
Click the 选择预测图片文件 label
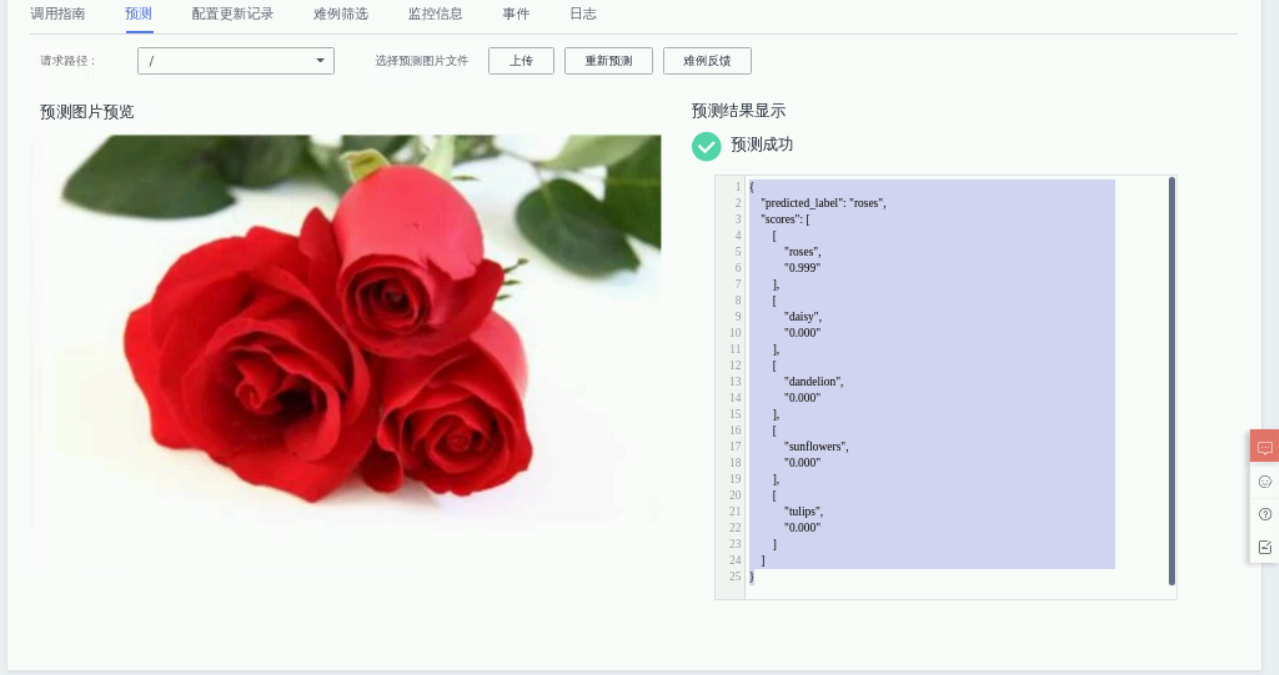coord(422,61)
